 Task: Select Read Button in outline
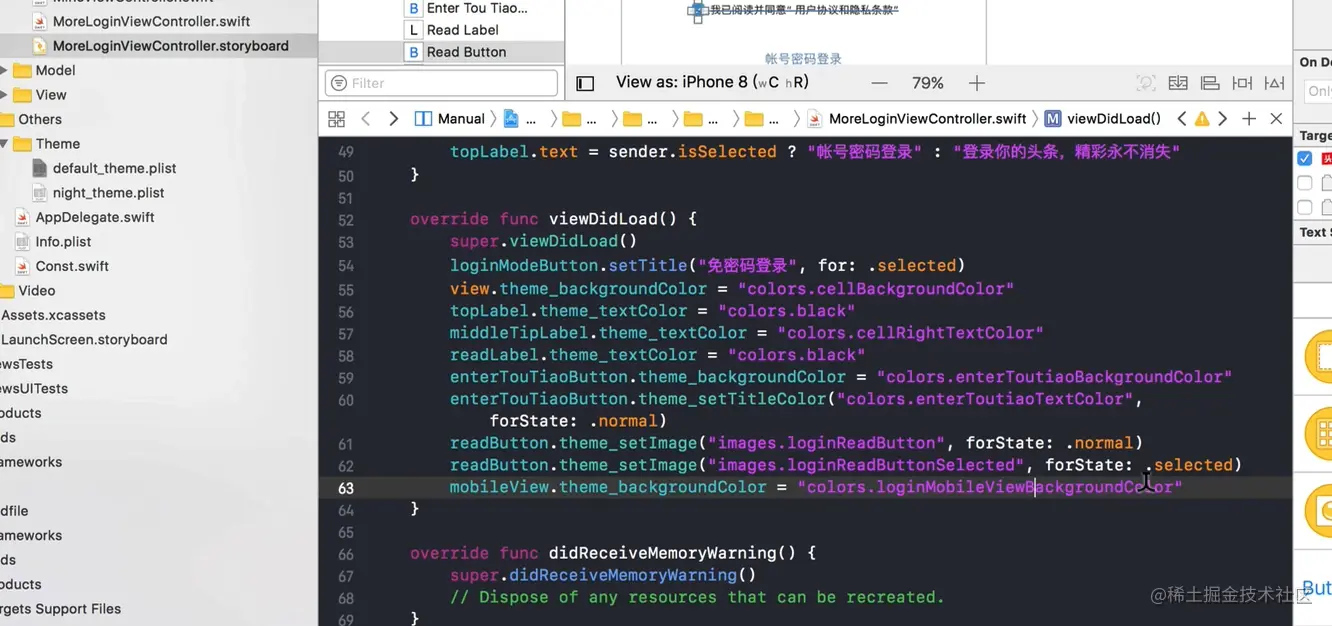456,52
